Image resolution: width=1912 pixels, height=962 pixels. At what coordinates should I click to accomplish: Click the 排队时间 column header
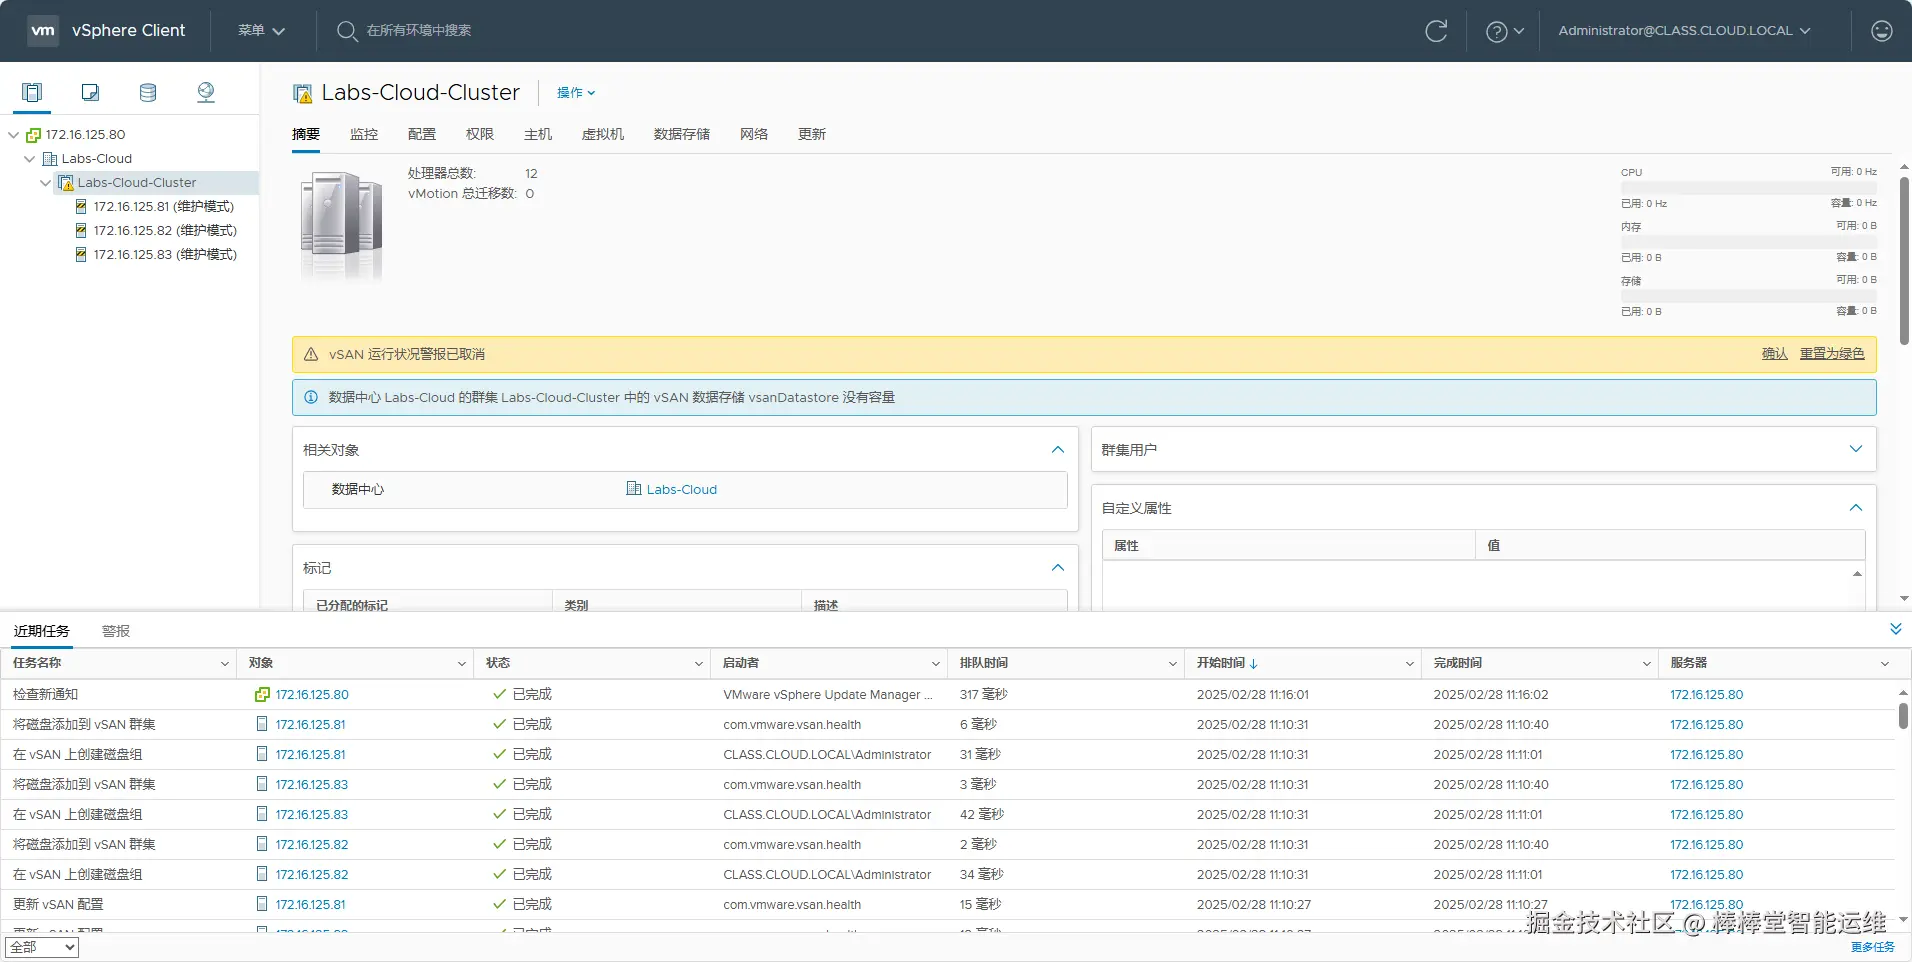pyautogui.click(x=984, y=663)
